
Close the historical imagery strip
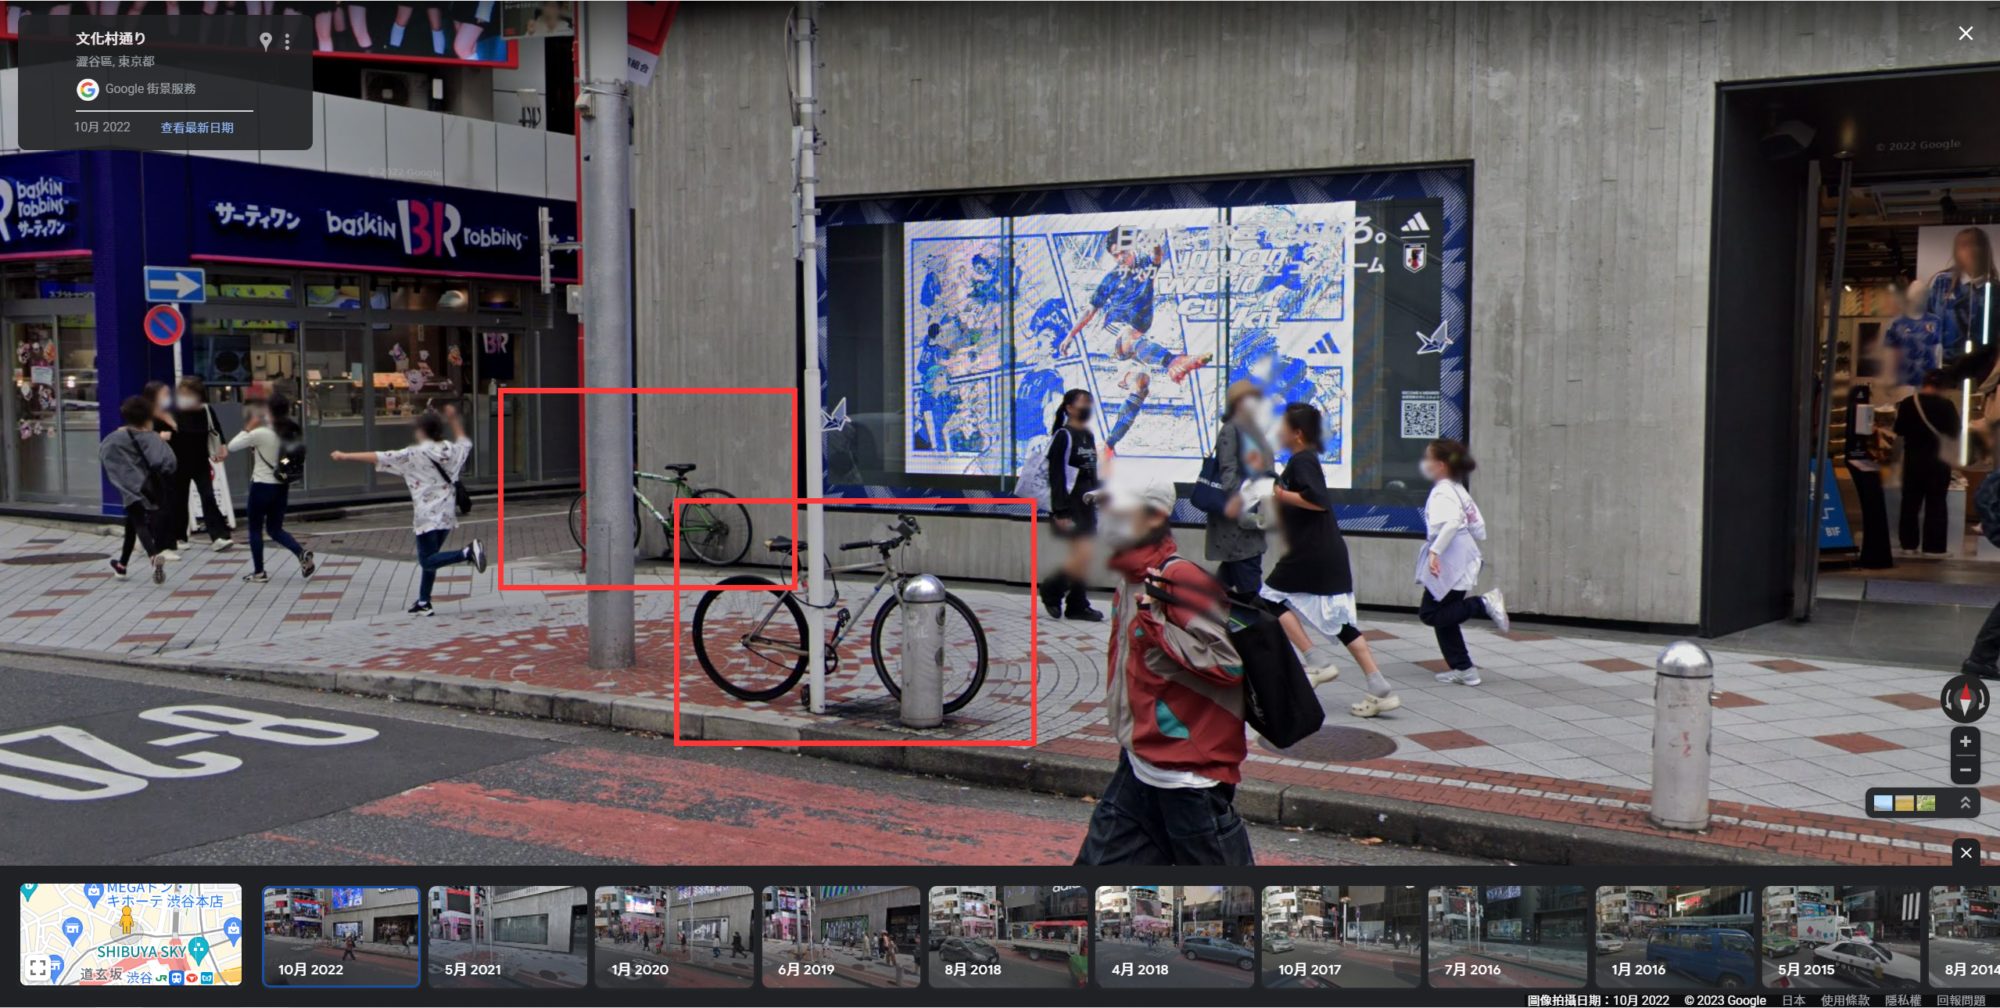point(1966,853)
